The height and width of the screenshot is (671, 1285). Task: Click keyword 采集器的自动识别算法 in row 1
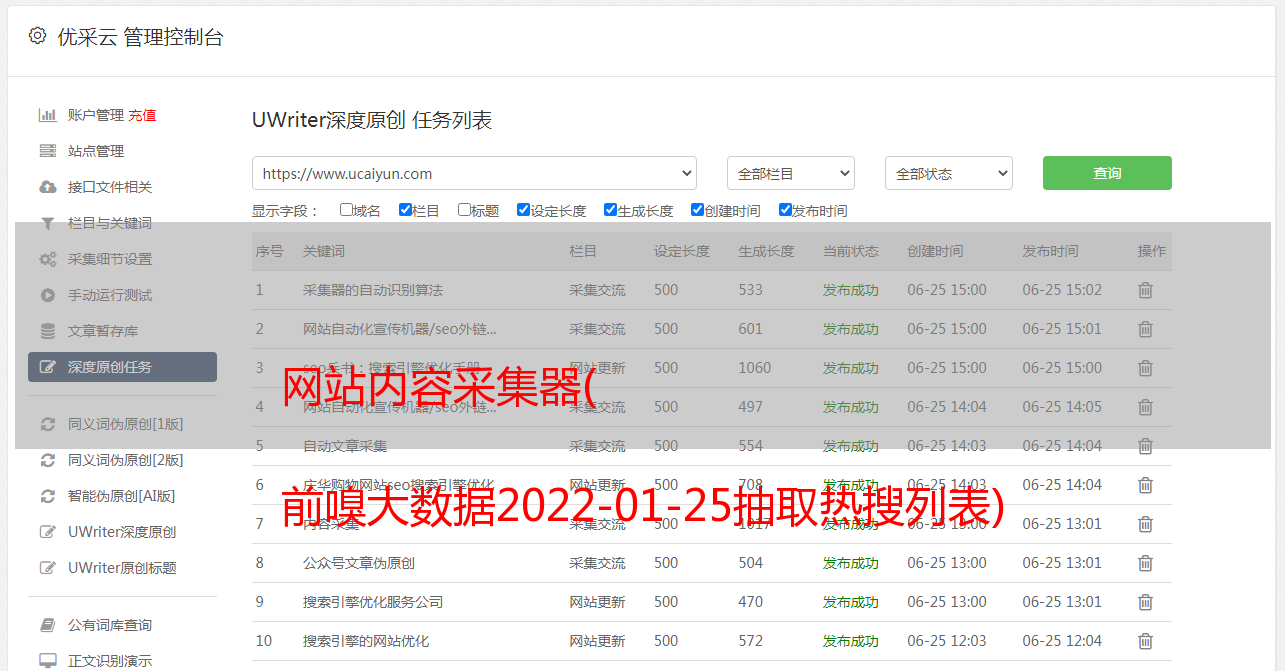(373, 290)
